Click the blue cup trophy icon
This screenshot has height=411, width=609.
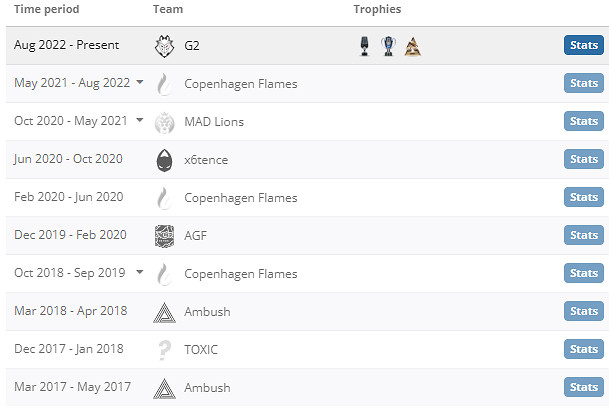(x=388, y=46)
